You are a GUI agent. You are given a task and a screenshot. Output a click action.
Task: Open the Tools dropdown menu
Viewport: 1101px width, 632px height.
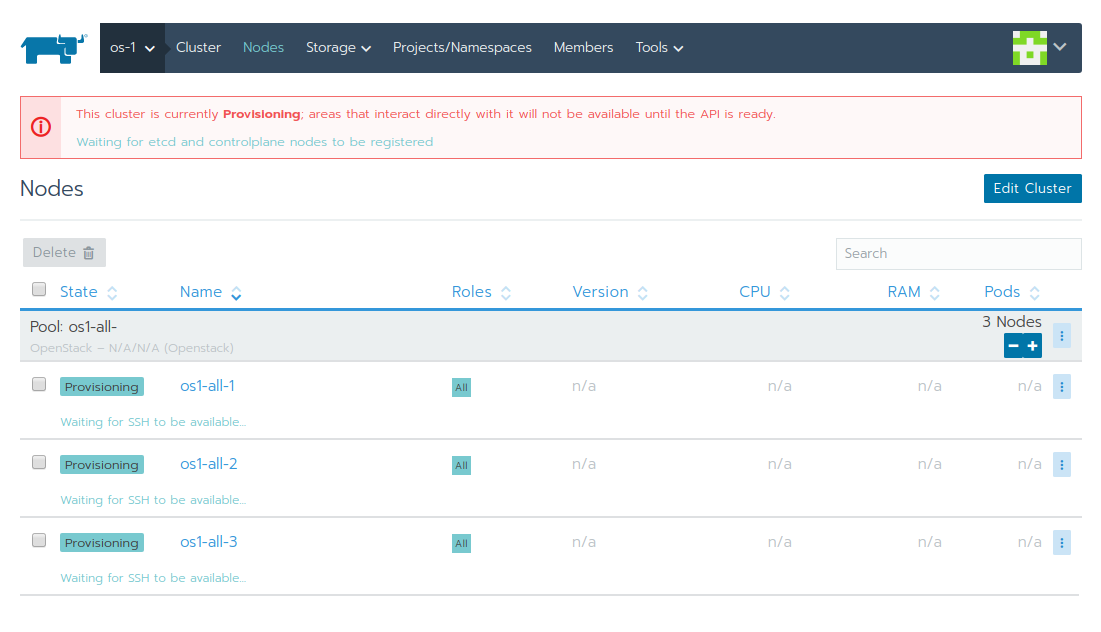point(659,47)
